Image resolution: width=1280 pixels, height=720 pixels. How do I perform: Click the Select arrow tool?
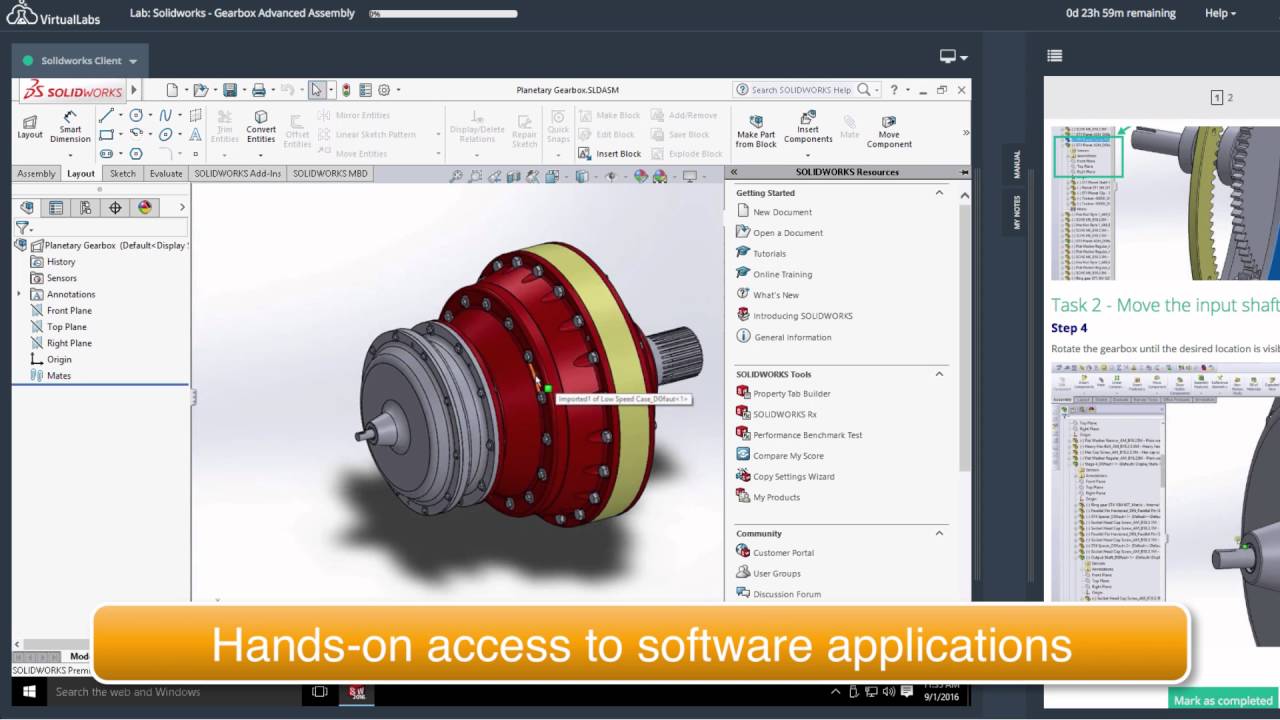click(x=317, y=90)
